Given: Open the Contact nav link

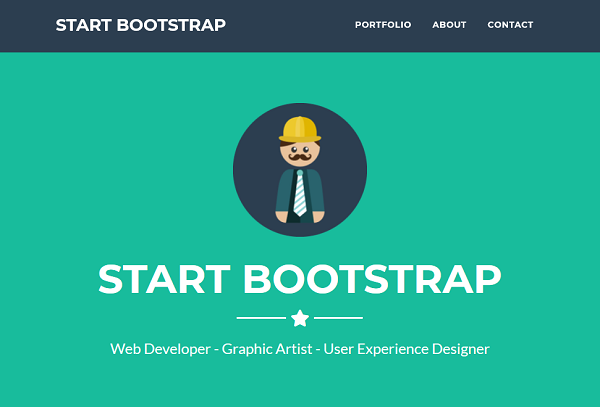Looking at the screenshot, I should (x=510, y=25).
